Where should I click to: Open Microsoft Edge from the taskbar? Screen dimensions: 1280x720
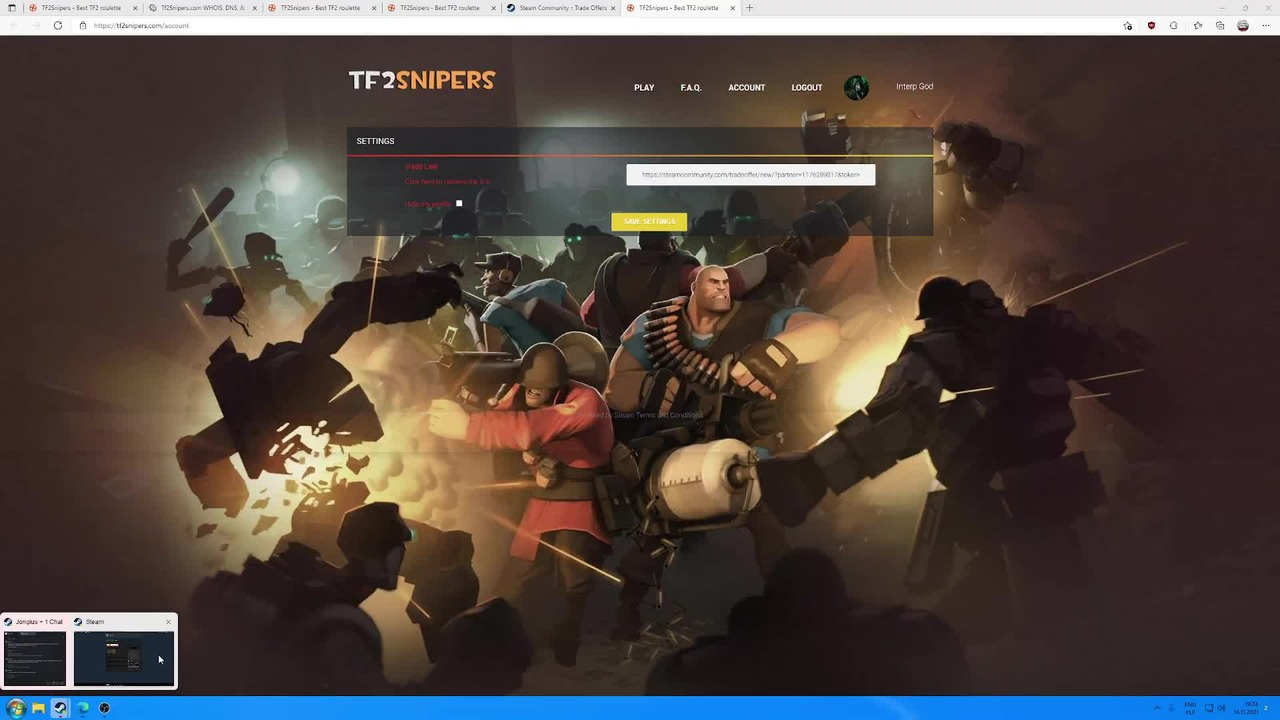(82, 708)
